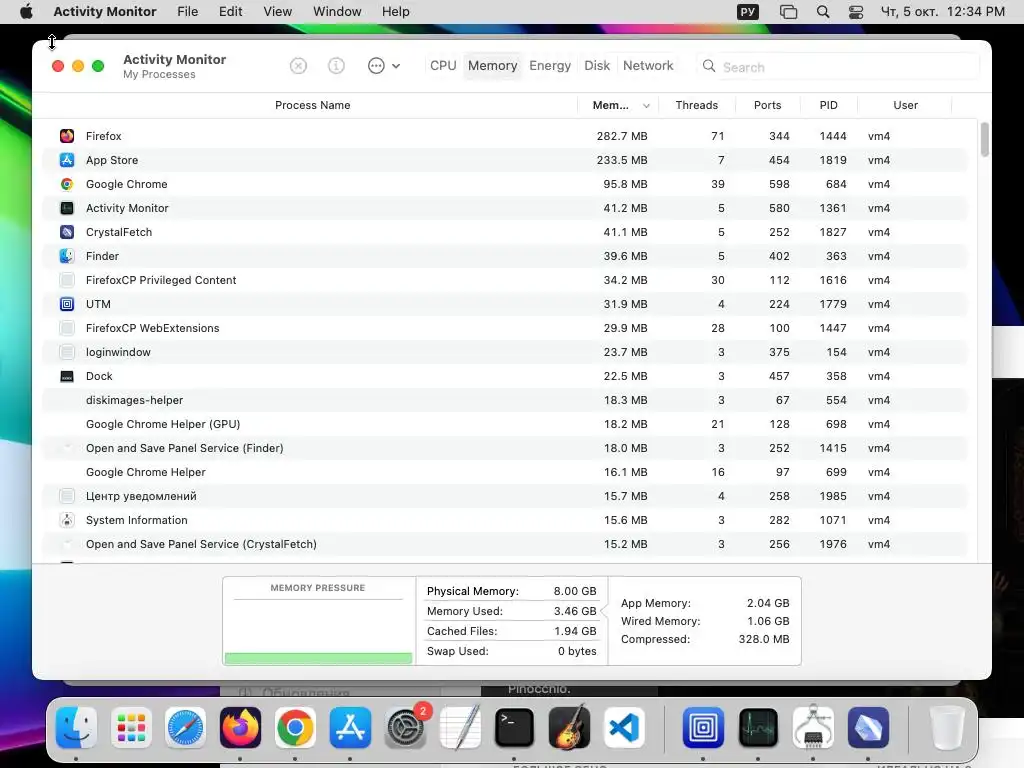1024x768 pixels.
Task: Sort by the Ports column header
Action: point(767,105)
